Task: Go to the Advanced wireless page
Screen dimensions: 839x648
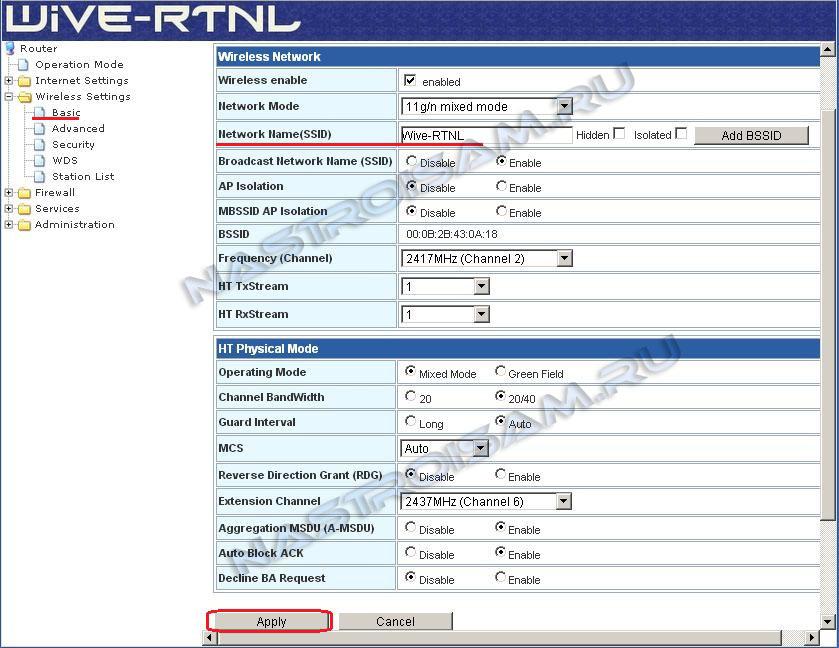Action: click(x=78, y=129)
